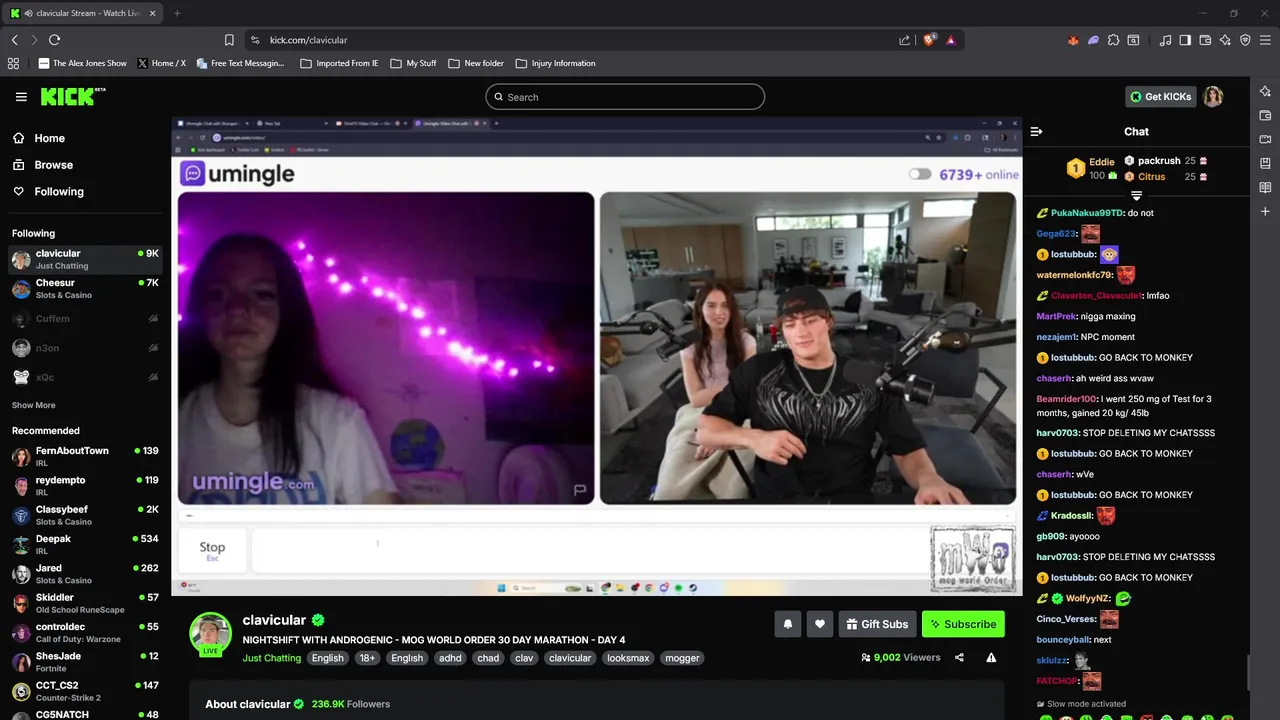
Task: Open a new browser tab
Action: 177,13
